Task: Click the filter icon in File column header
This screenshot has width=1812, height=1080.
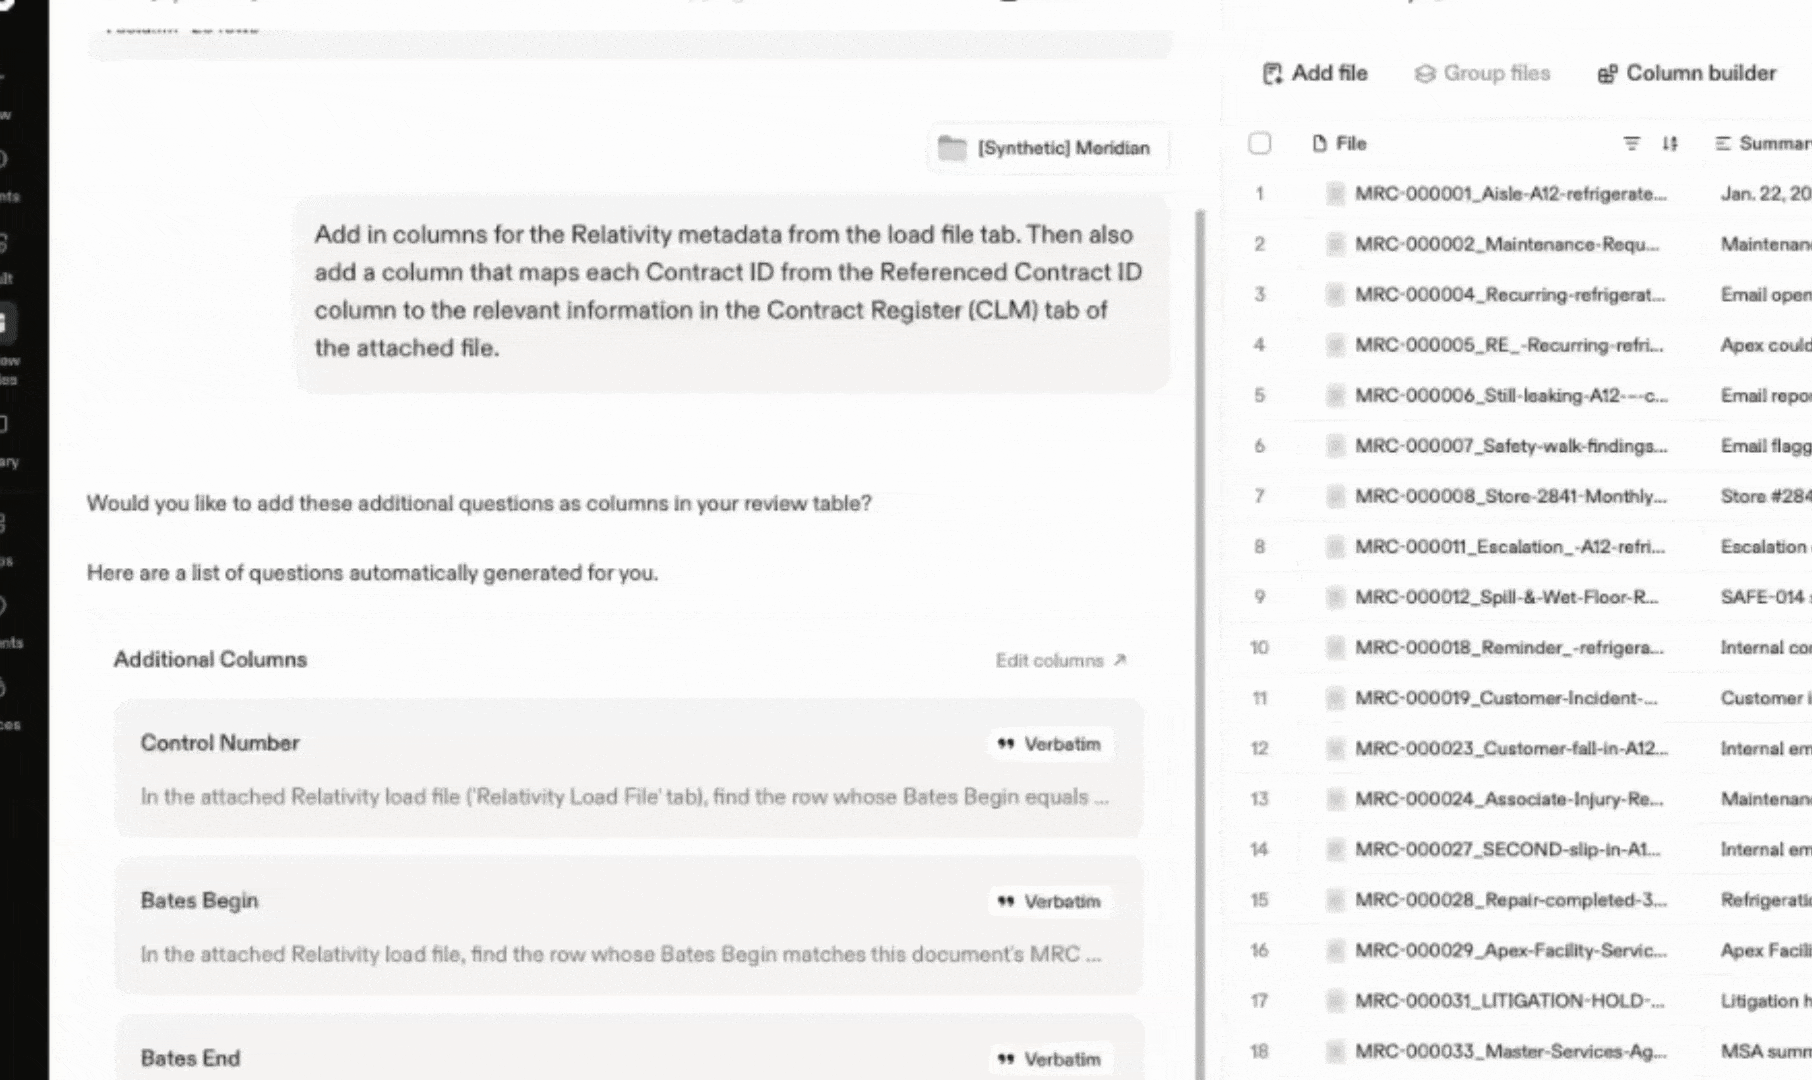Action: coord(1631,143)
